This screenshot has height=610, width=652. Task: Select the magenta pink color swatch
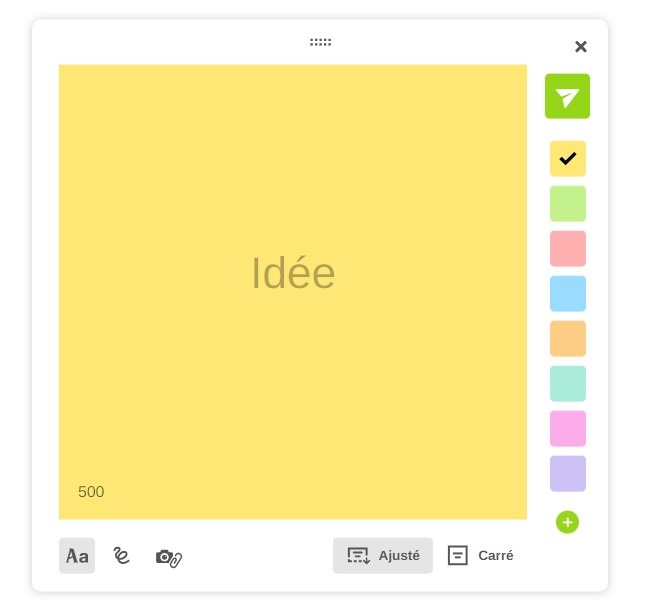[x=567, y=428]
